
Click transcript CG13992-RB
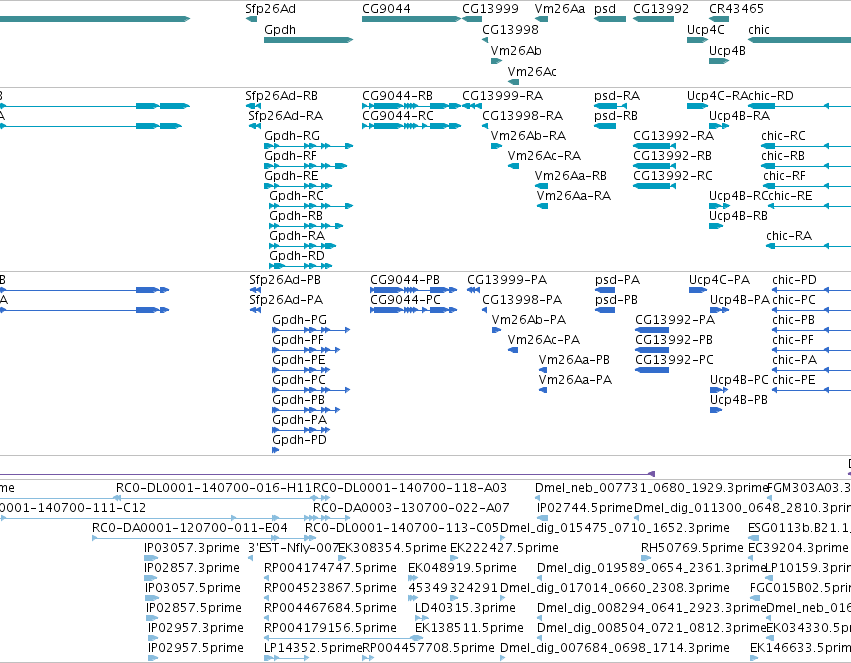click(x=672, y=156)
